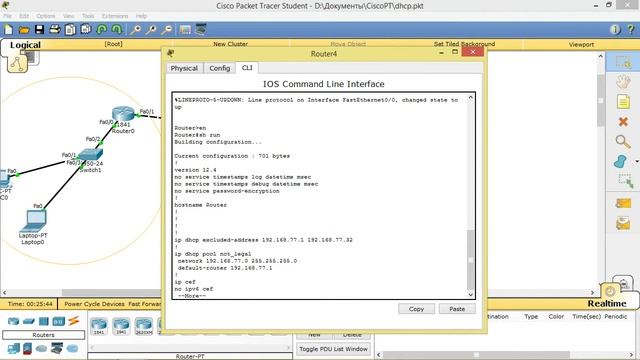Pick the 1841 router model
The height and width of the screenshot is (360, 640).
[99, 326]
